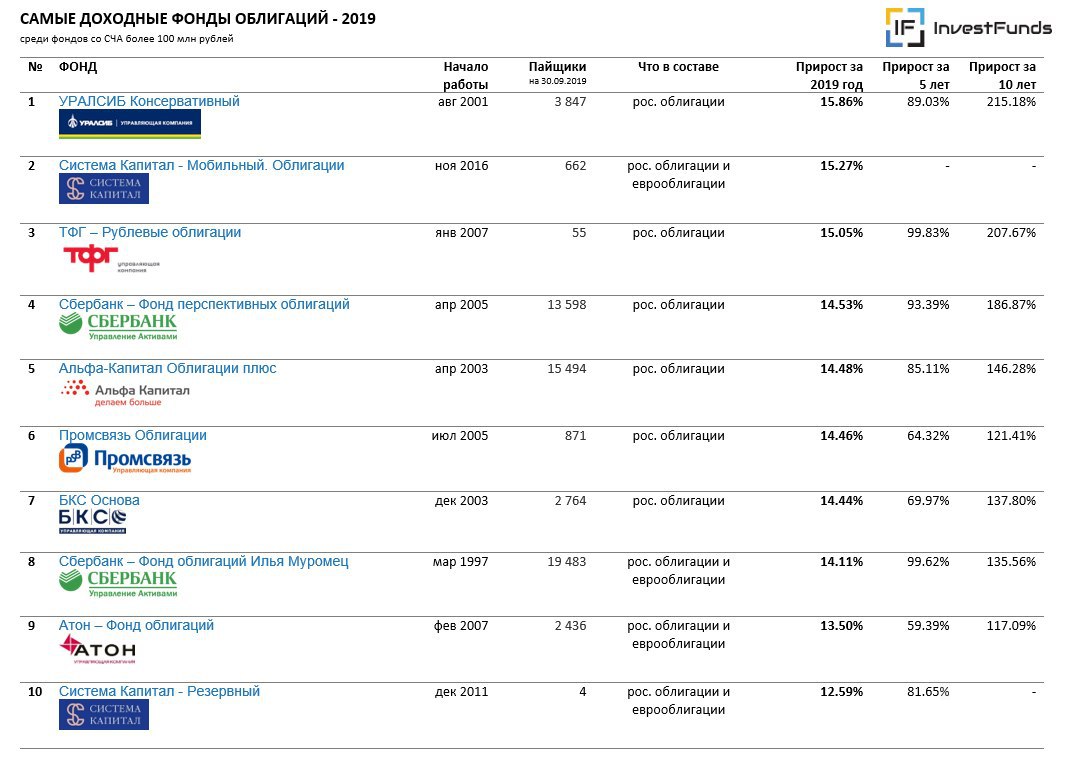Image resolution: width=1078 pixels, height=766 pixels.
Task: Click the Сбербанк logo in row 4
Action: click(x=118, y=327)
